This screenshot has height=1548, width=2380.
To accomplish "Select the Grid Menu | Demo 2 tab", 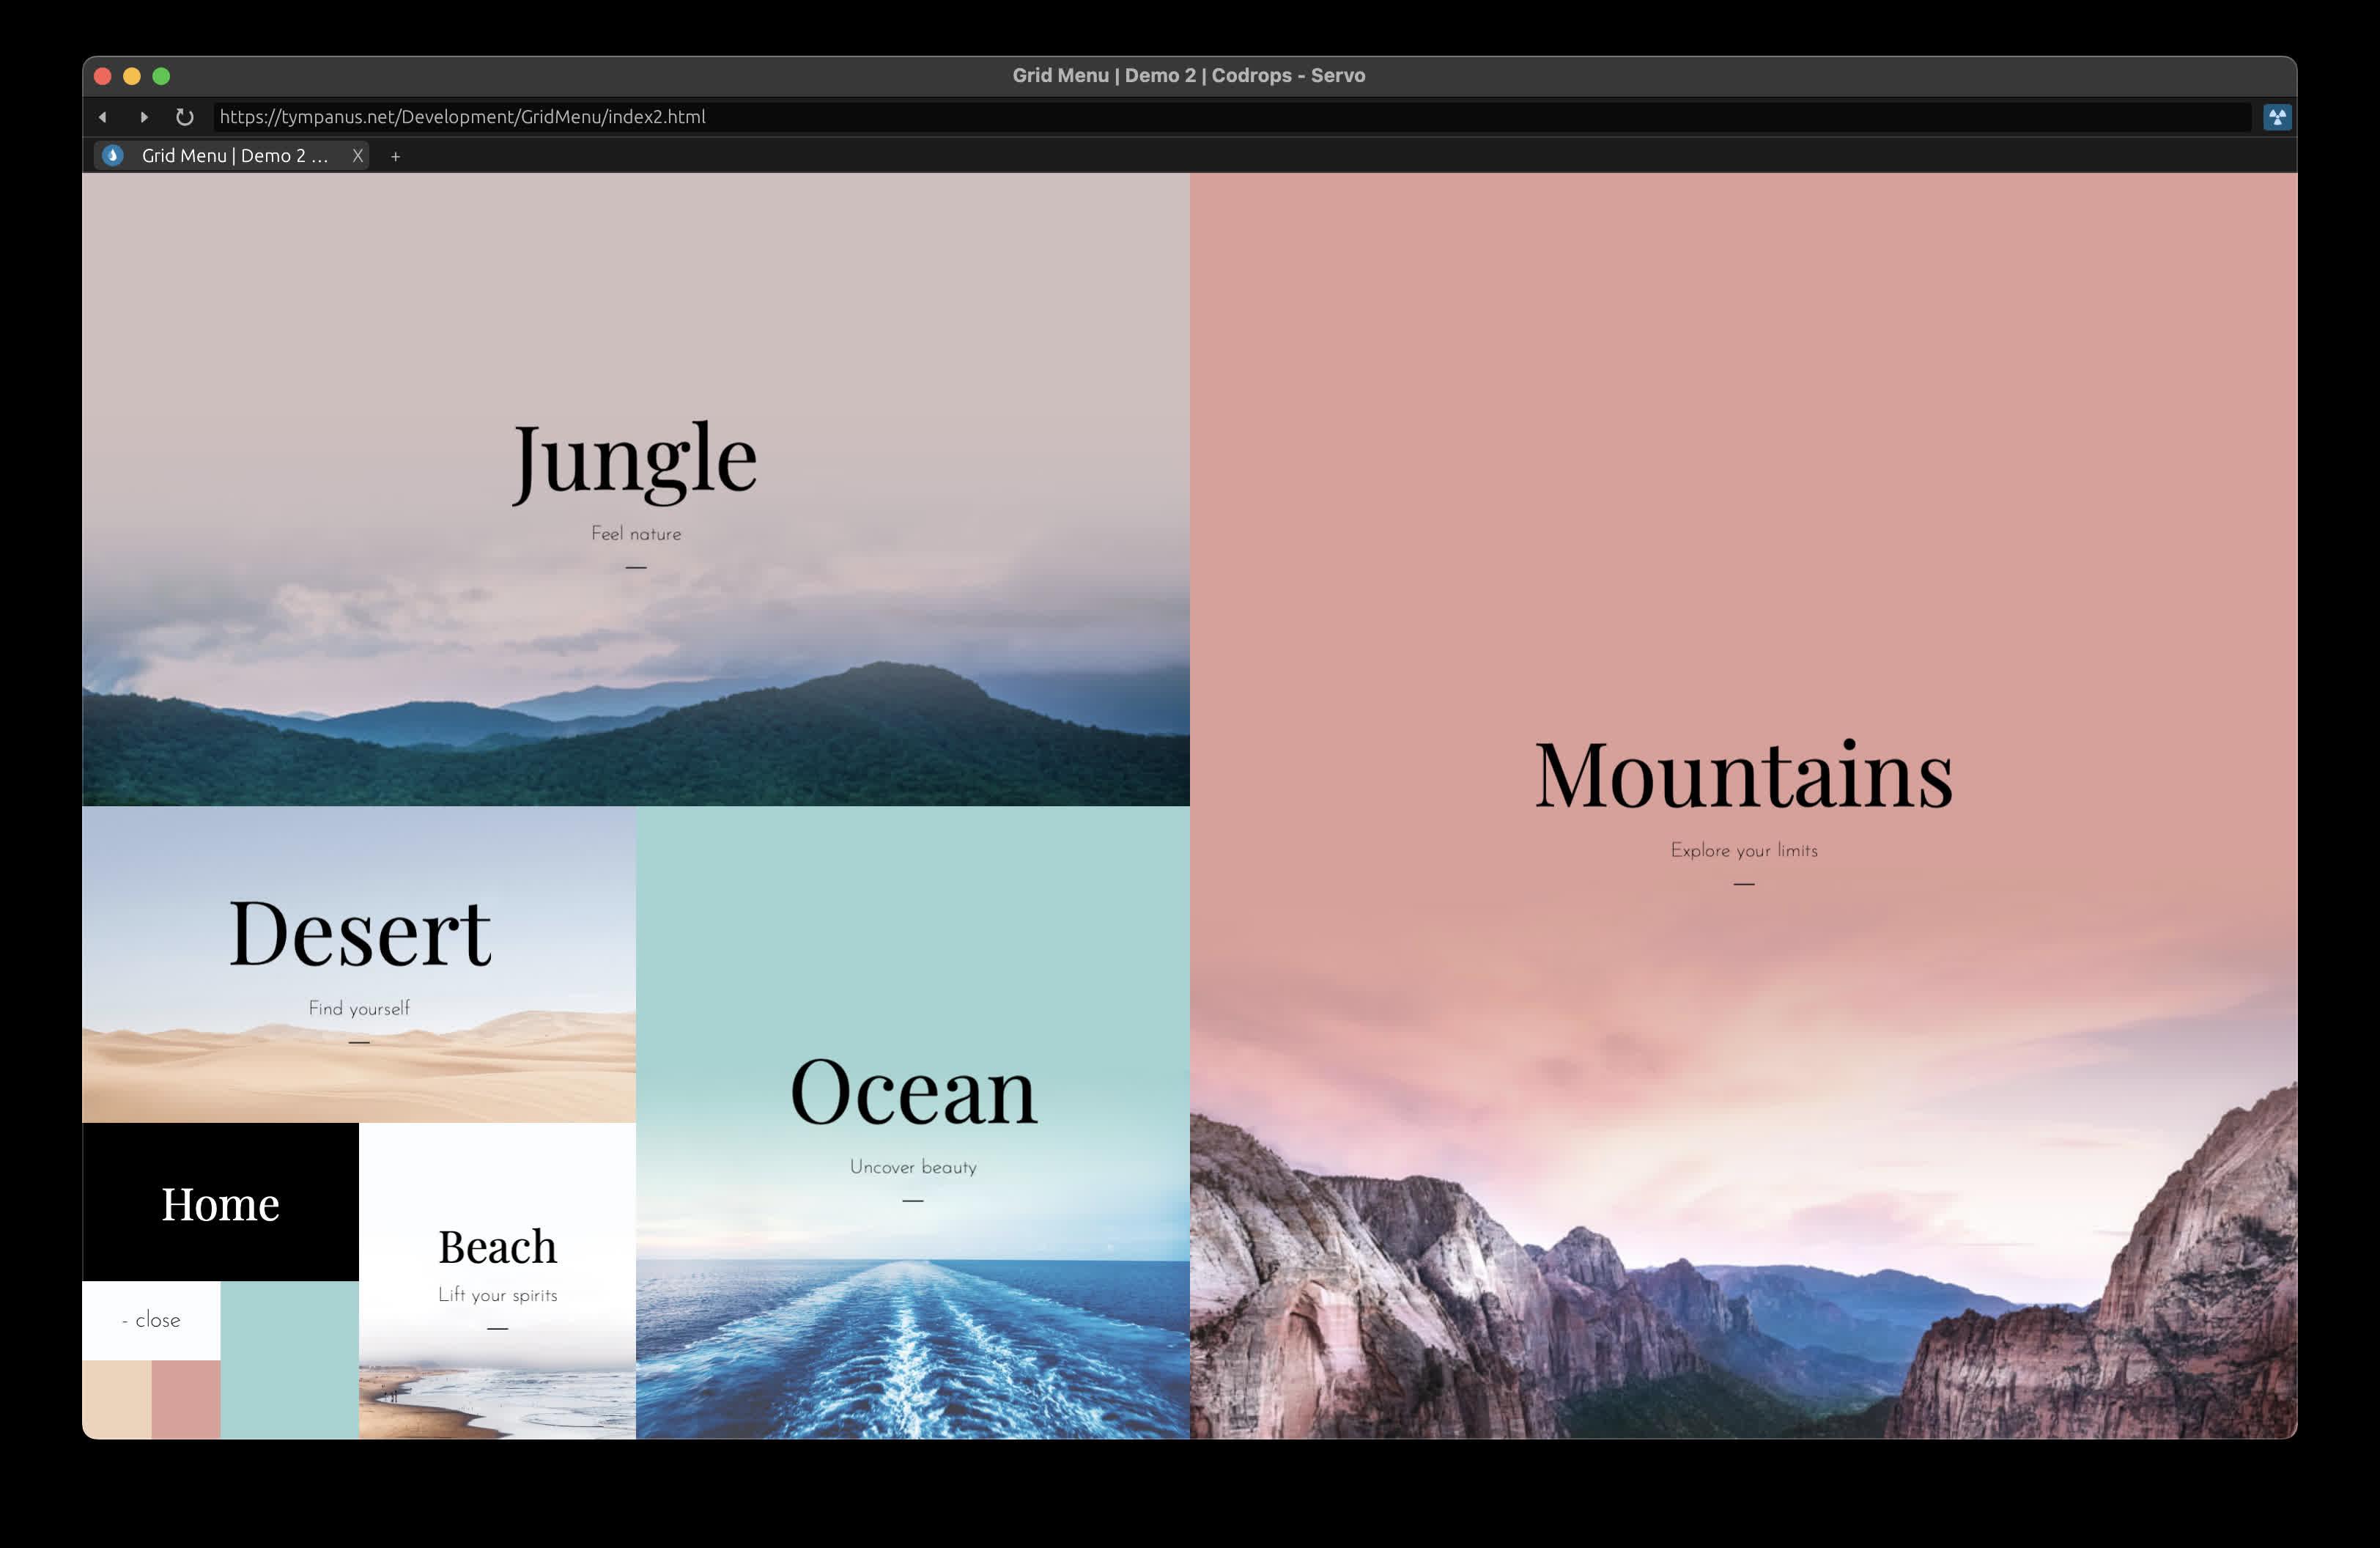I will coord(235,156).
